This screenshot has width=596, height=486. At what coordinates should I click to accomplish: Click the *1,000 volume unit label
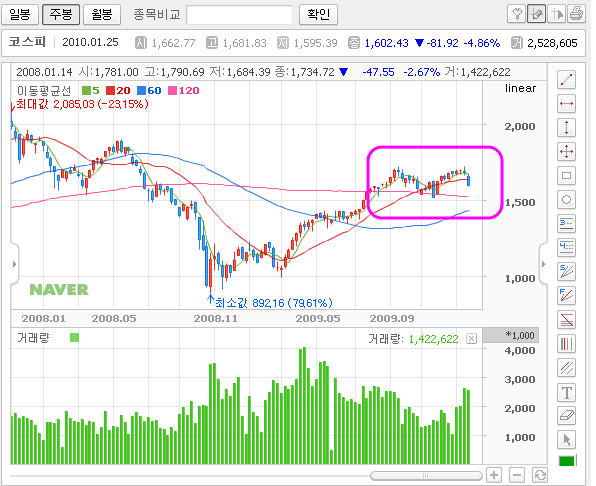pos(520,335)
